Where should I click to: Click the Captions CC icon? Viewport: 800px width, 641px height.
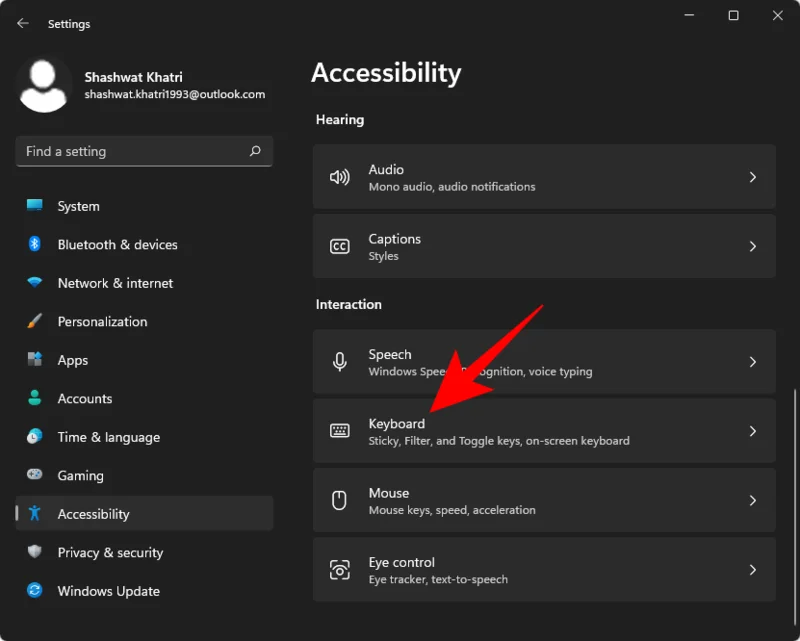point(340,246)
